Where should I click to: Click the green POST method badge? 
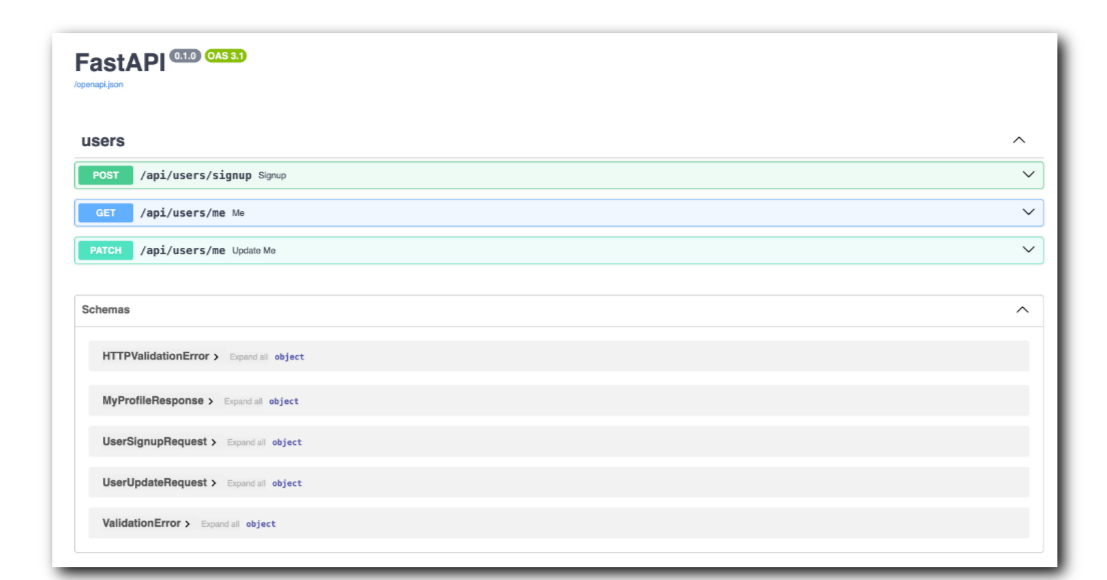tap(105, 176)
